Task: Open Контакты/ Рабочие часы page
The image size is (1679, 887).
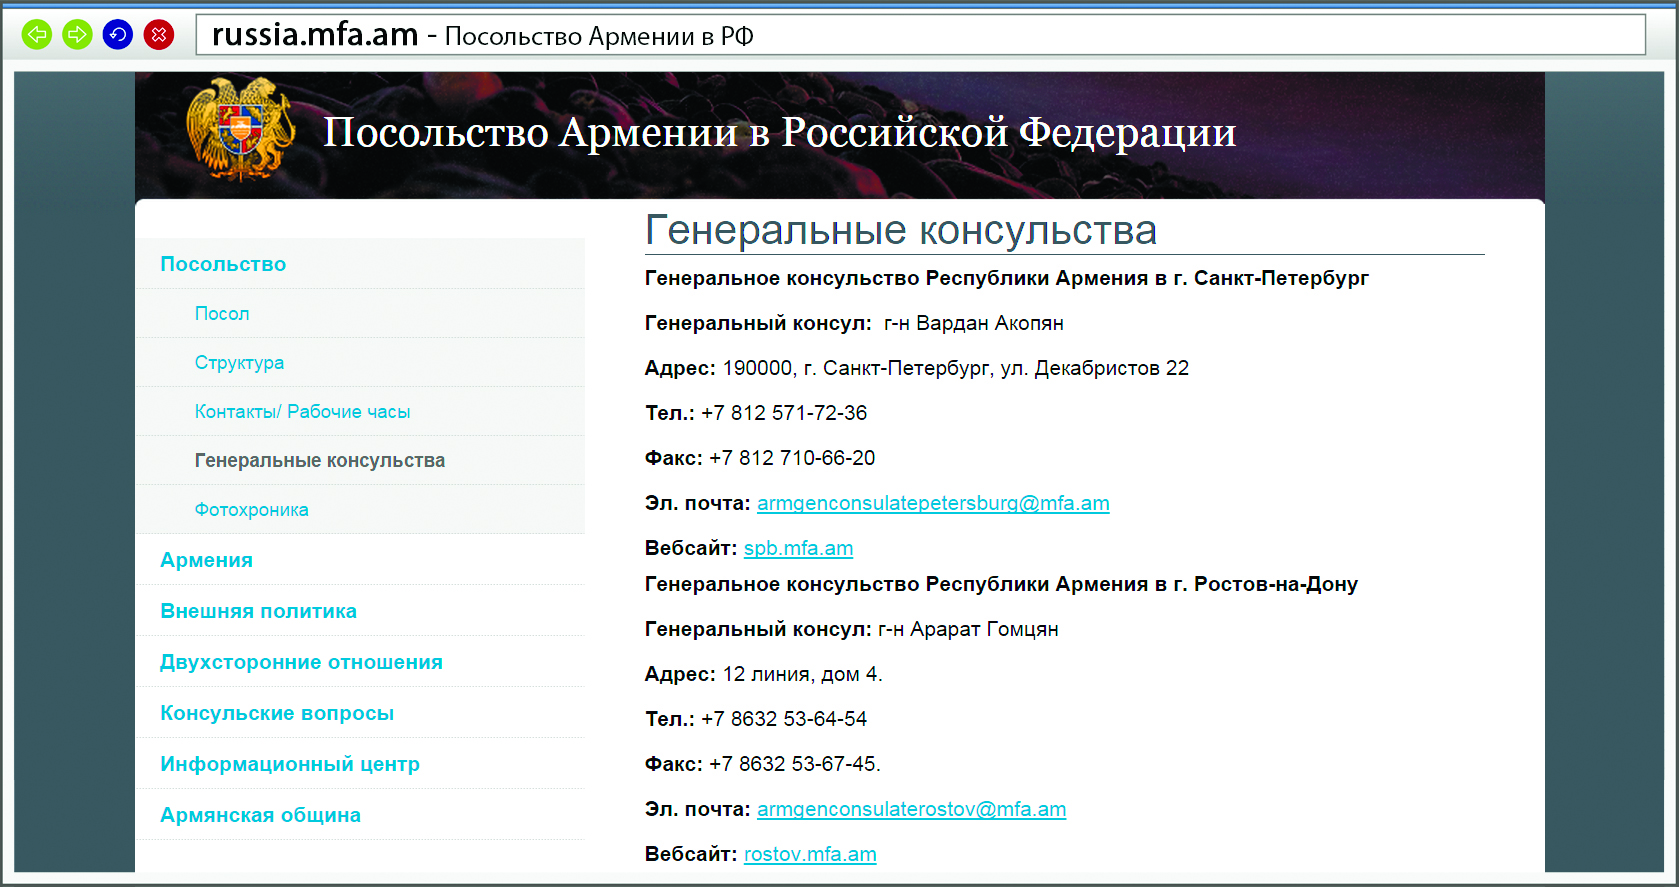Action: tap(302, 412)
